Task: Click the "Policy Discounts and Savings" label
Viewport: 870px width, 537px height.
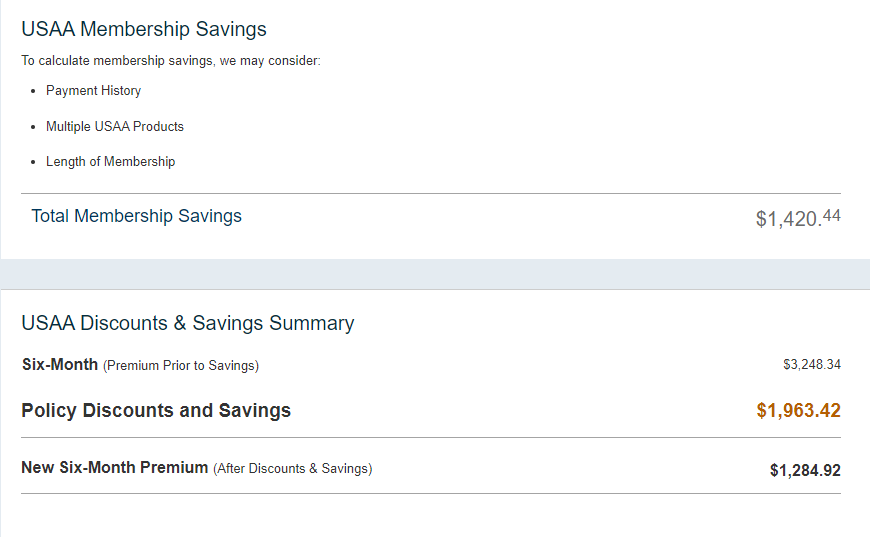Action: [156, 411]
